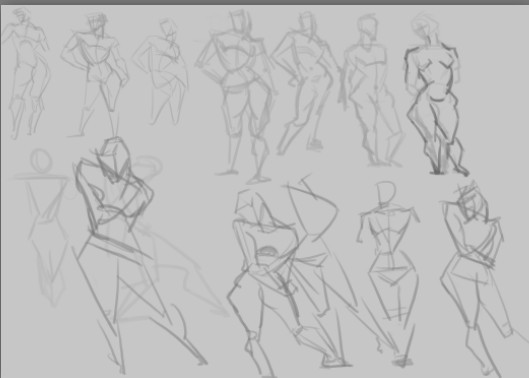Viewport: 529px width, 378px height.
Task: Click the dark gray bar above the canvas
Action: click(264, 2)
